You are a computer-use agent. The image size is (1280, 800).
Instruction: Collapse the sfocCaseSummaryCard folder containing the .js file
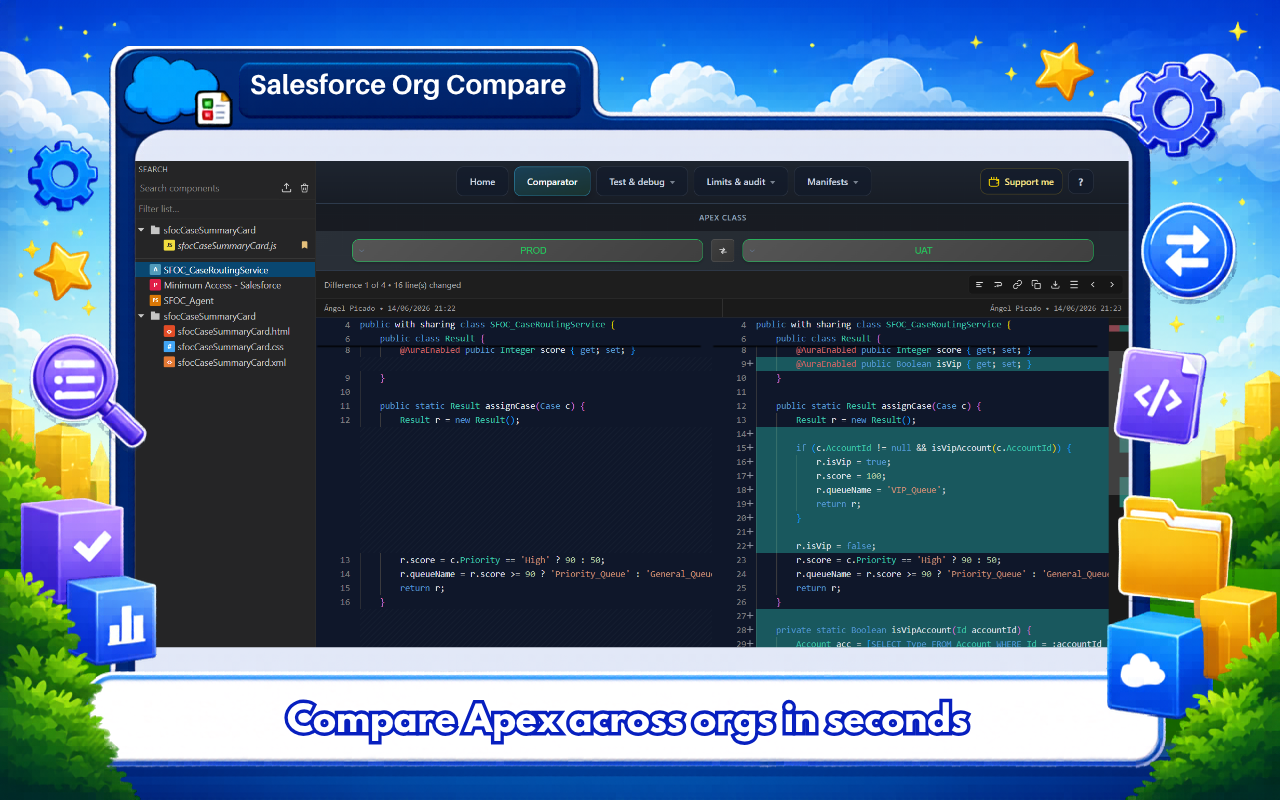point(142,230)
